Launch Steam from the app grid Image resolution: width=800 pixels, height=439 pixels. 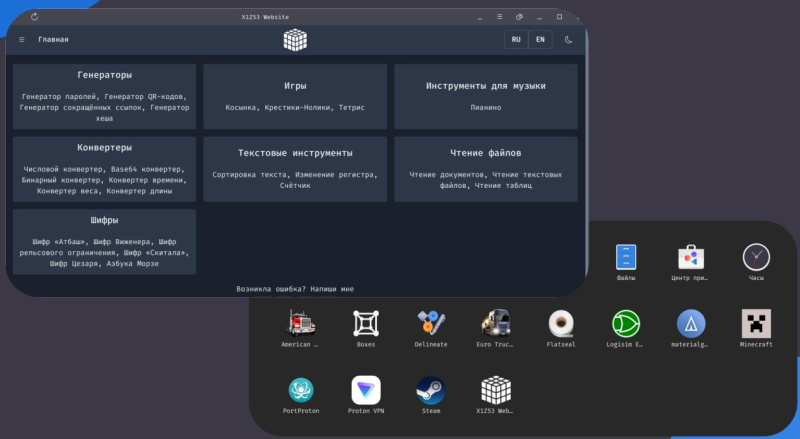point(431,390)
